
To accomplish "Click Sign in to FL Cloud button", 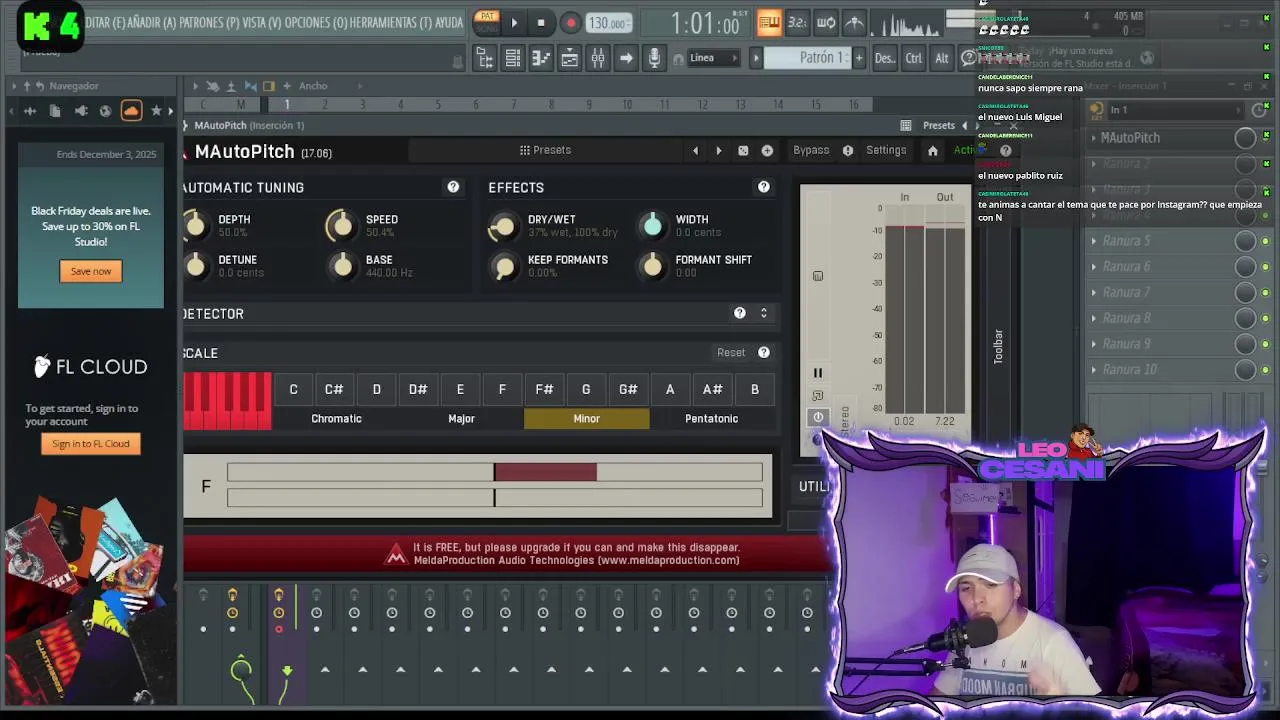I will (x=91, y=444).
